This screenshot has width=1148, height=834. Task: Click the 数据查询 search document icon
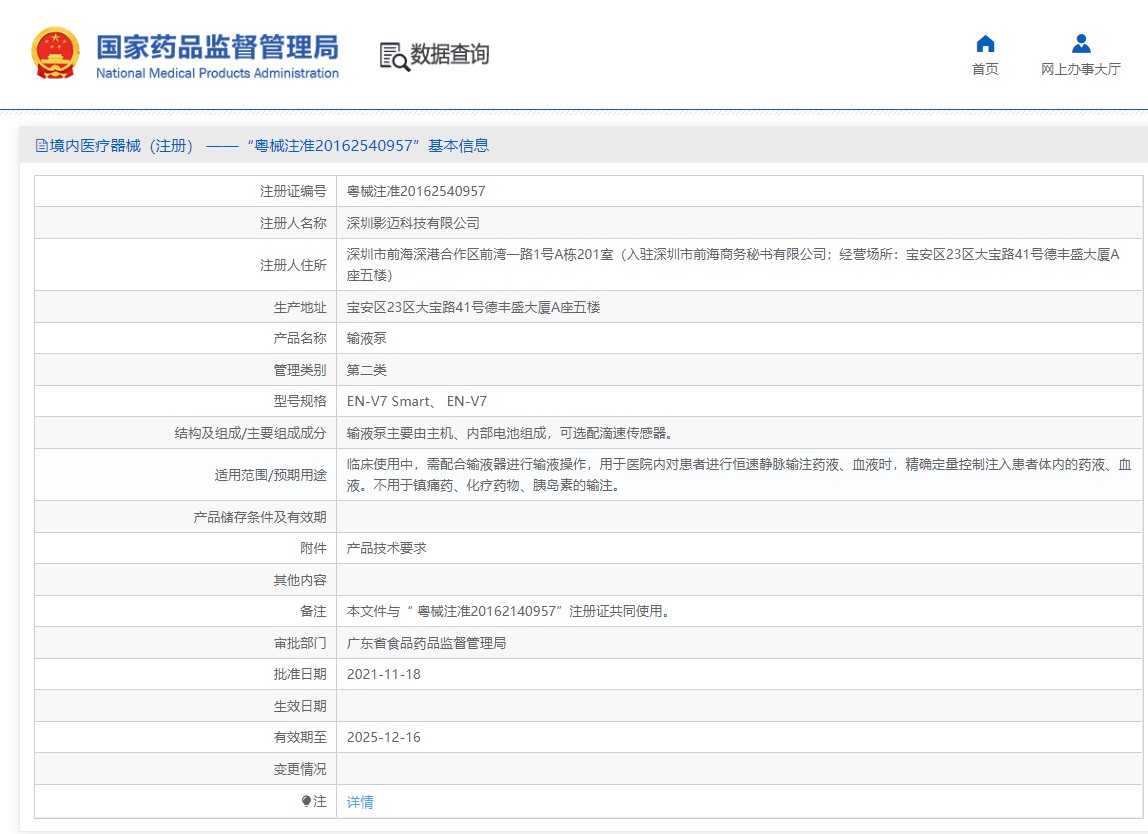pos(394,56)
